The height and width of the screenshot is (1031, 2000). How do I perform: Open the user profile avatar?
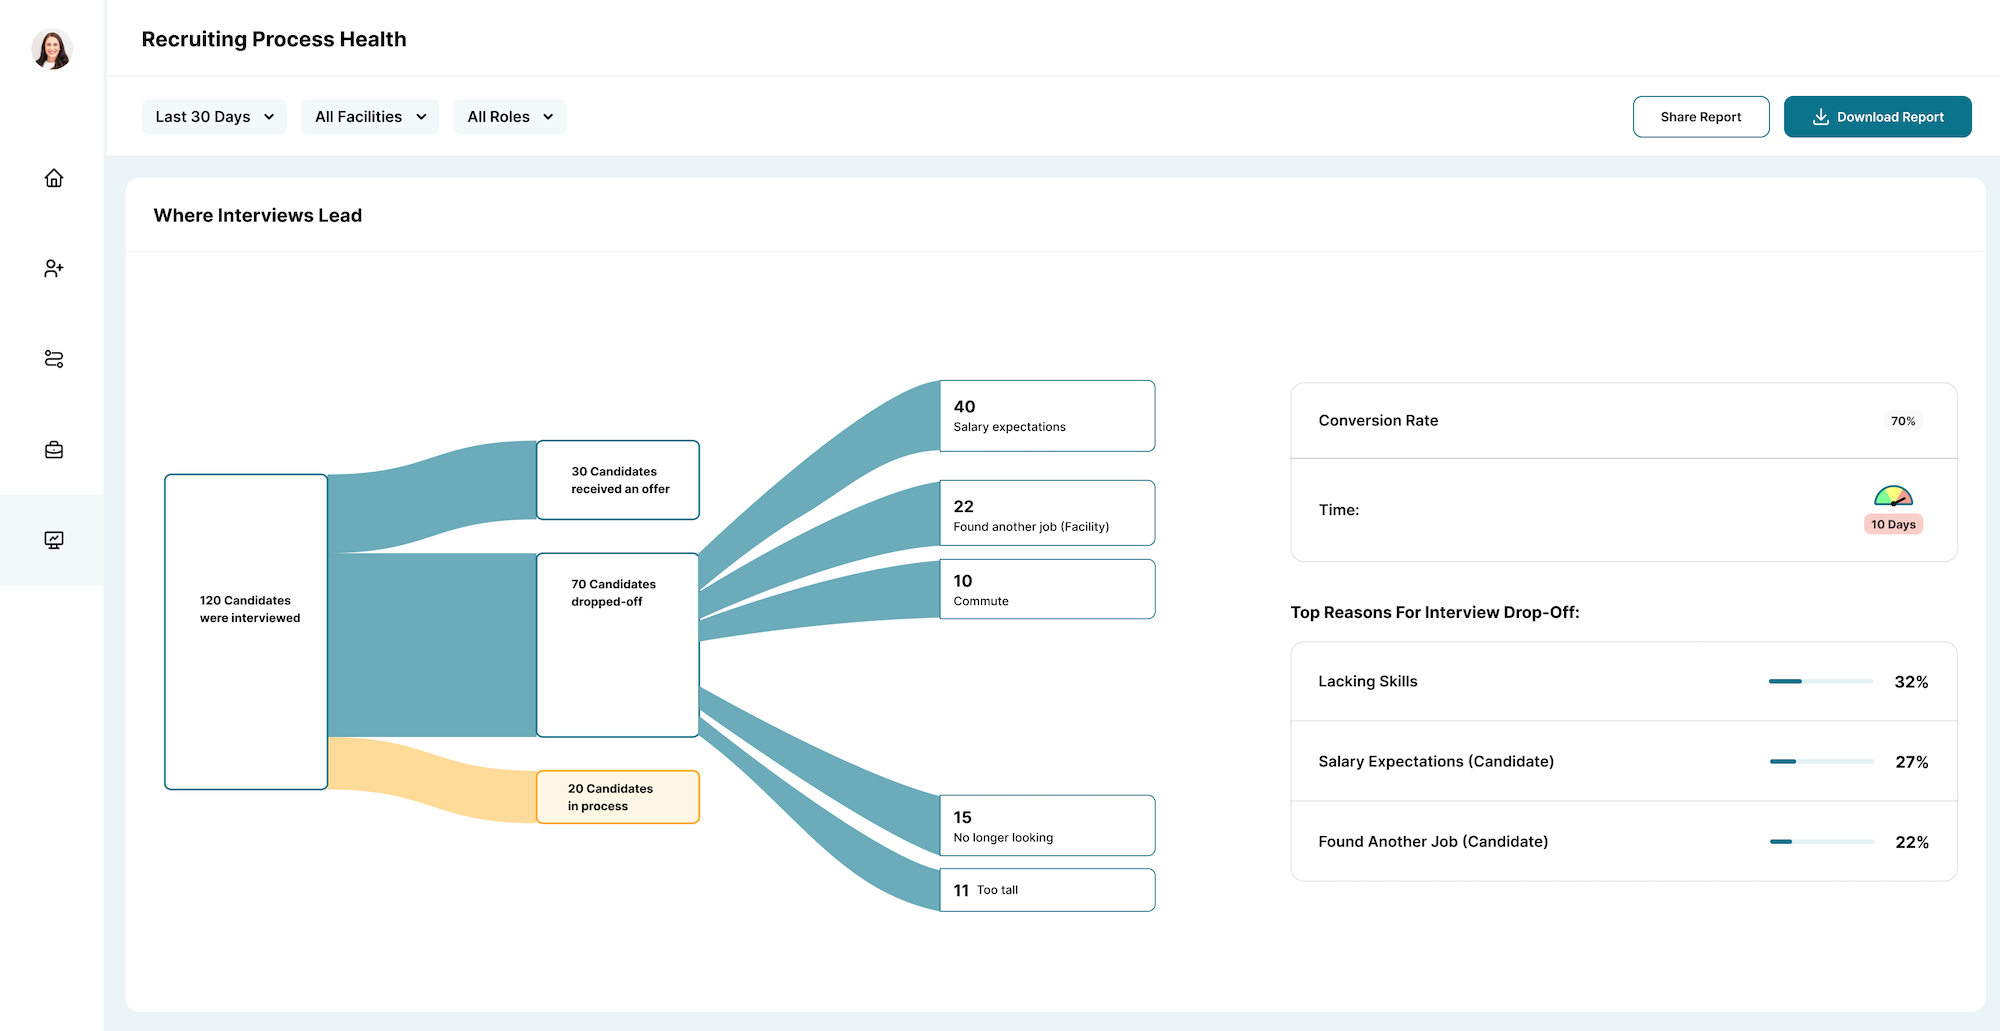coord(52,49)
